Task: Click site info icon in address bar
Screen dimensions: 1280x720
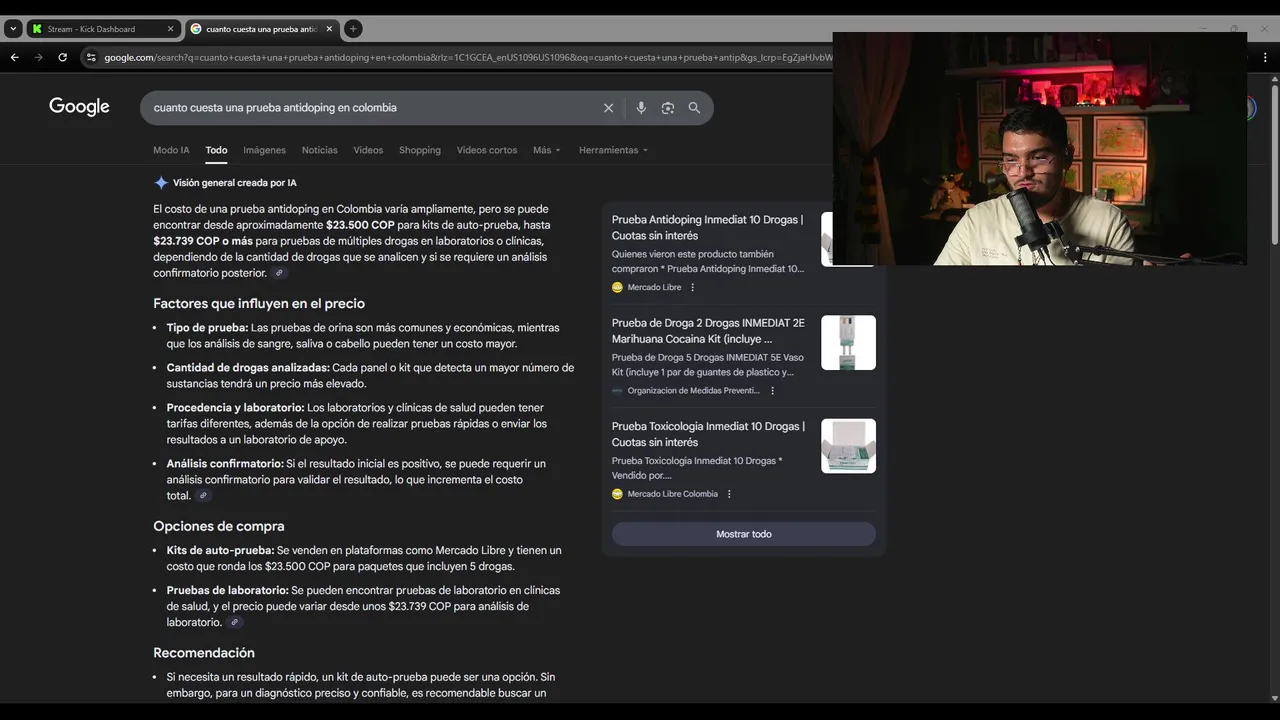Action: [91, 57]
